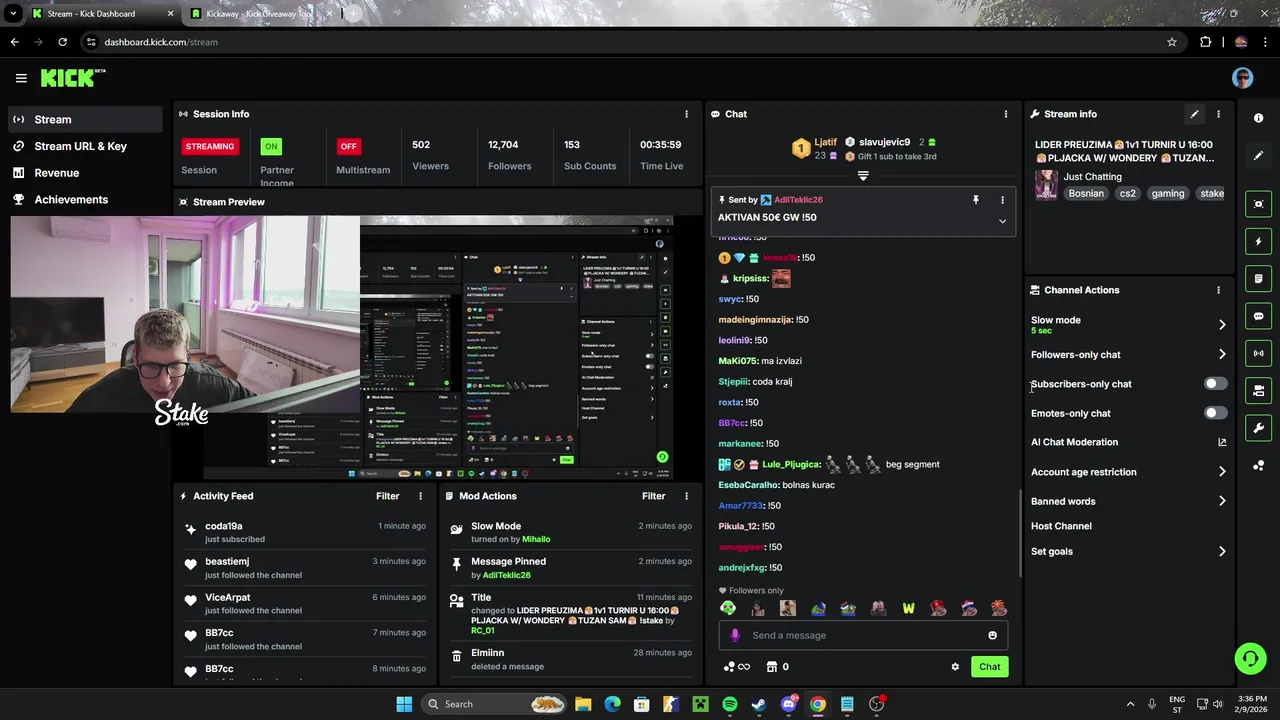
Task: Bookmark this page with star icon
Action: tap(1172, 42)
